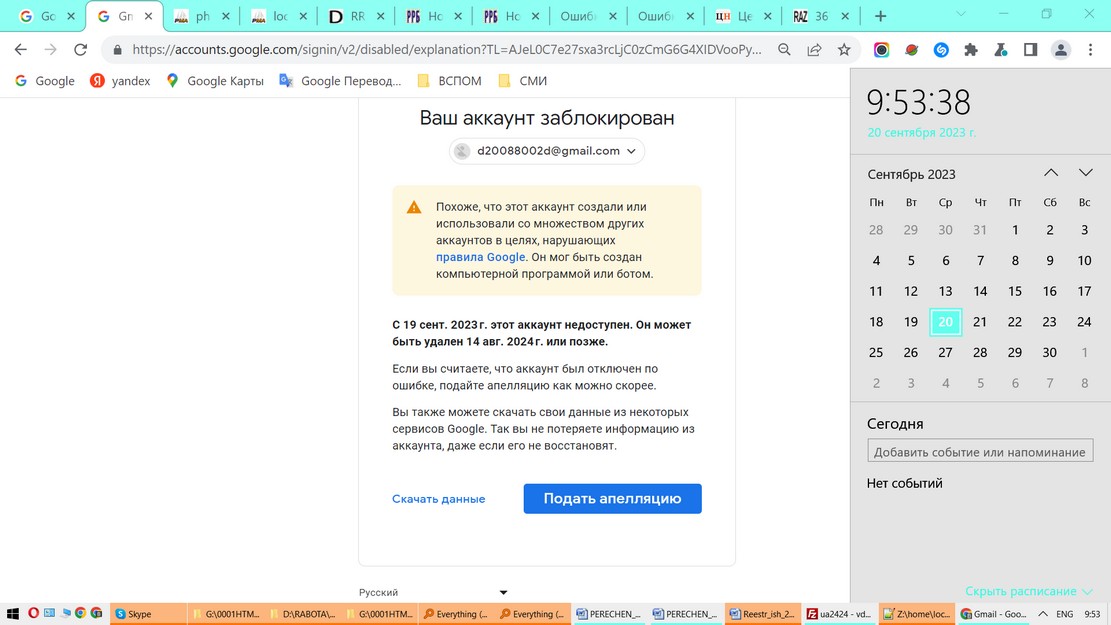The height and width of the screenshot is (625, 1111).
Task: Open Chrome's three-dot menu
Action: coord(1090,50)
